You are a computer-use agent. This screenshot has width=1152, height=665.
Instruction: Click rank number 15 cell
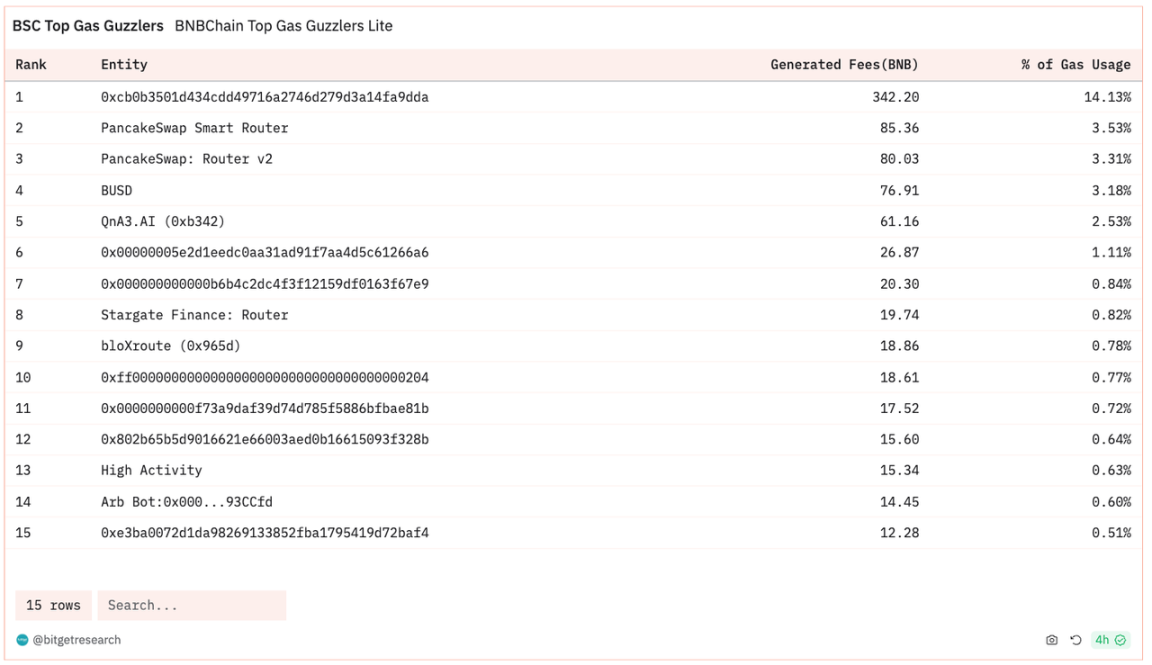pos(24,533)
